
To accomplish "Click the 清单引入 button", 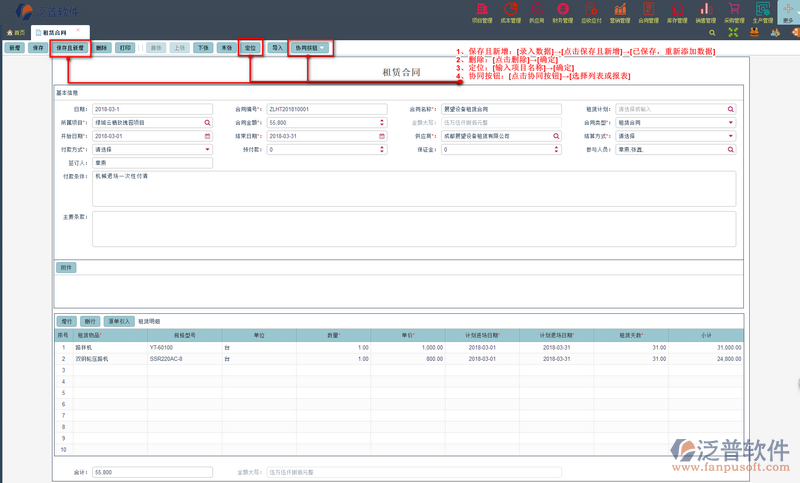I will click(x=121, y=322).
